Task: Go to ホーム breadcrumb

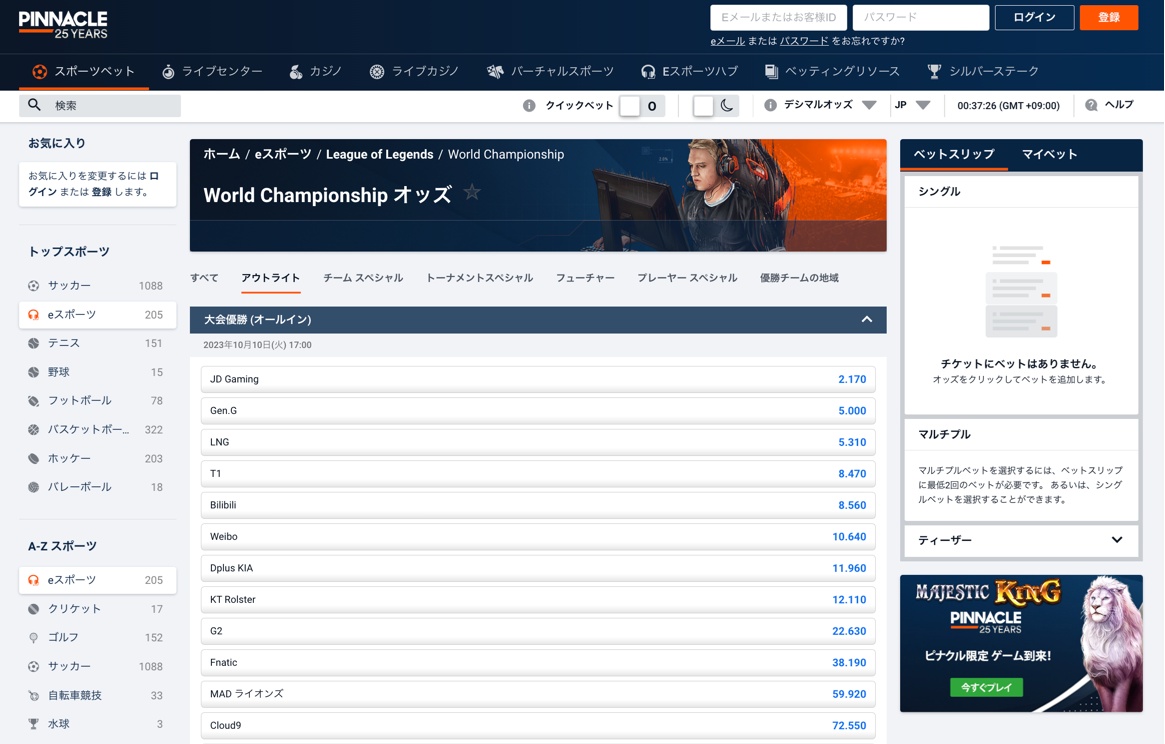Action: tap(221, 155)
